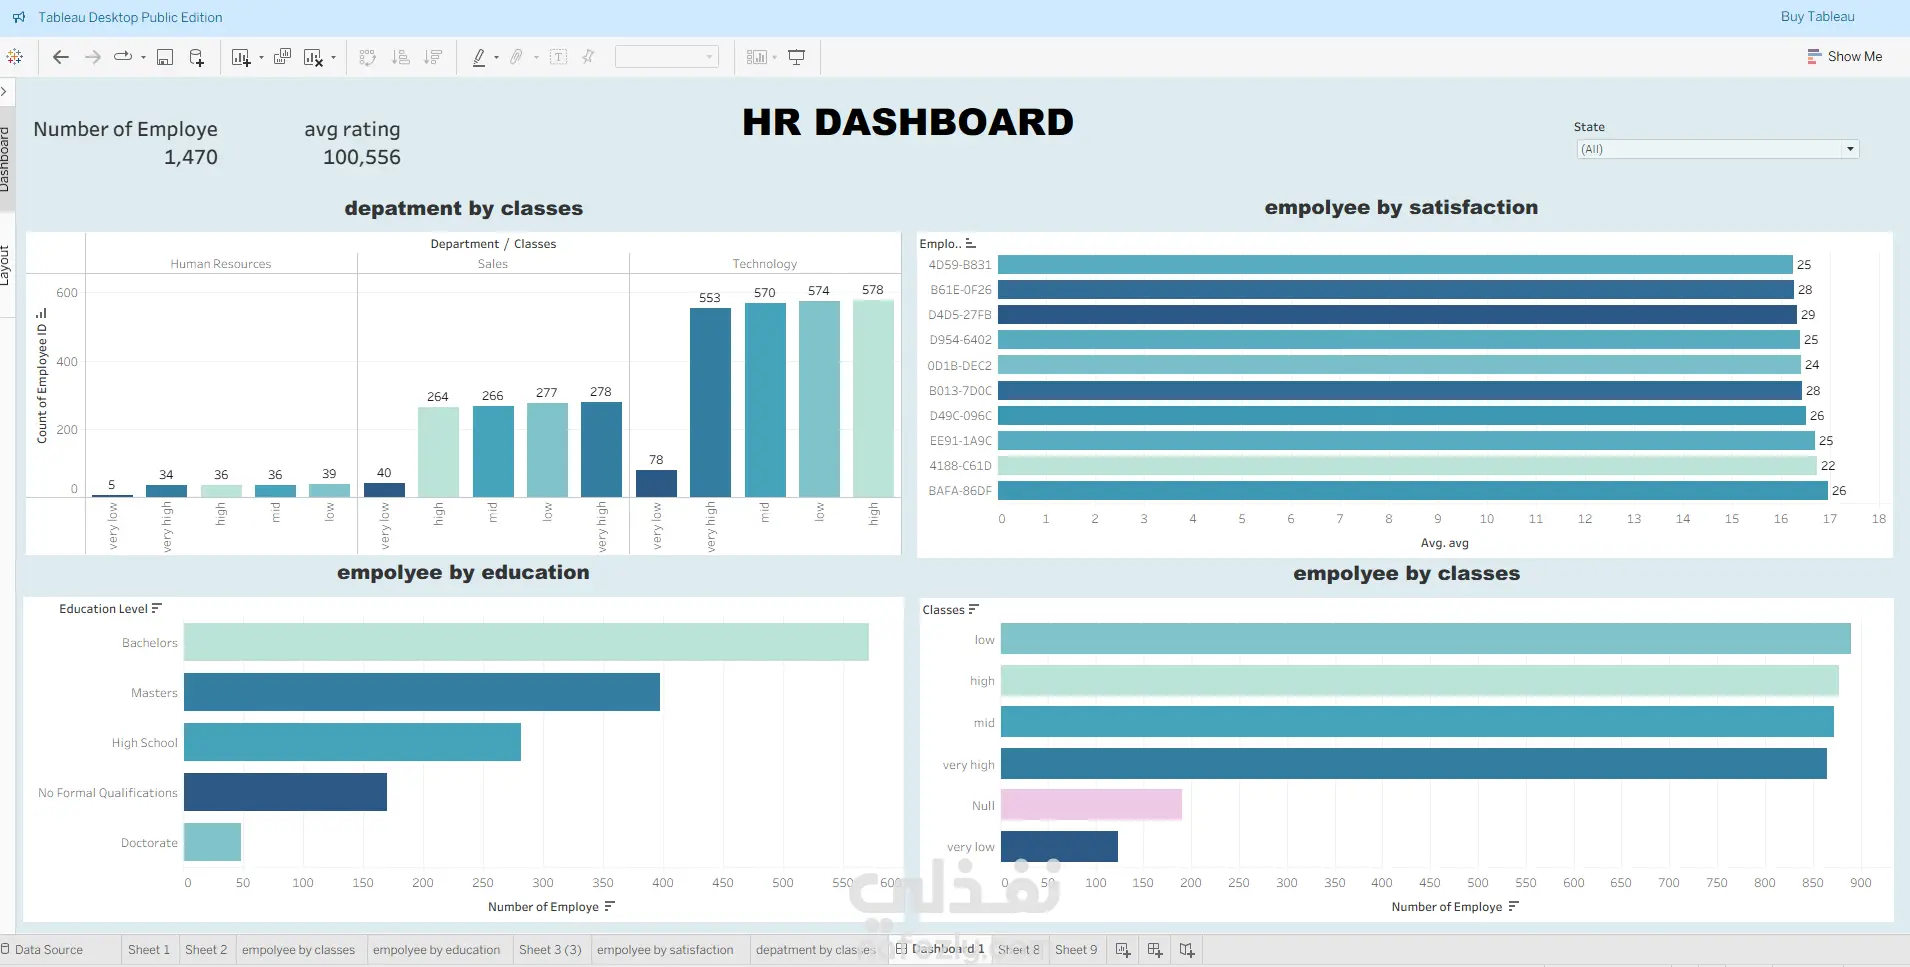The height and width of the screenshot is (967, 1910).
Task: Clear the sheet with chart-x icon
Action: (313, 57)
